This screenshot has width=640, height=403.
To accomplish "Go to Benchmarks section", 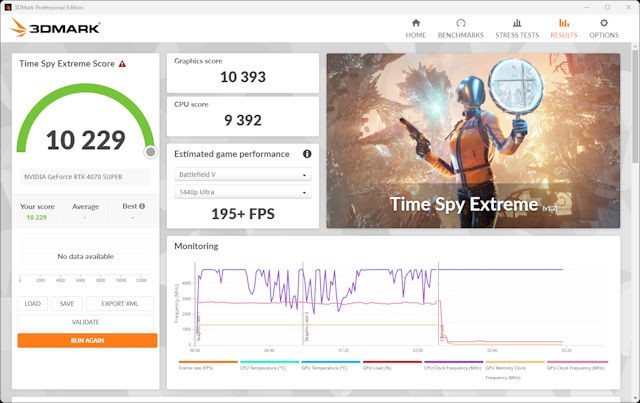I will pos(460,29).
